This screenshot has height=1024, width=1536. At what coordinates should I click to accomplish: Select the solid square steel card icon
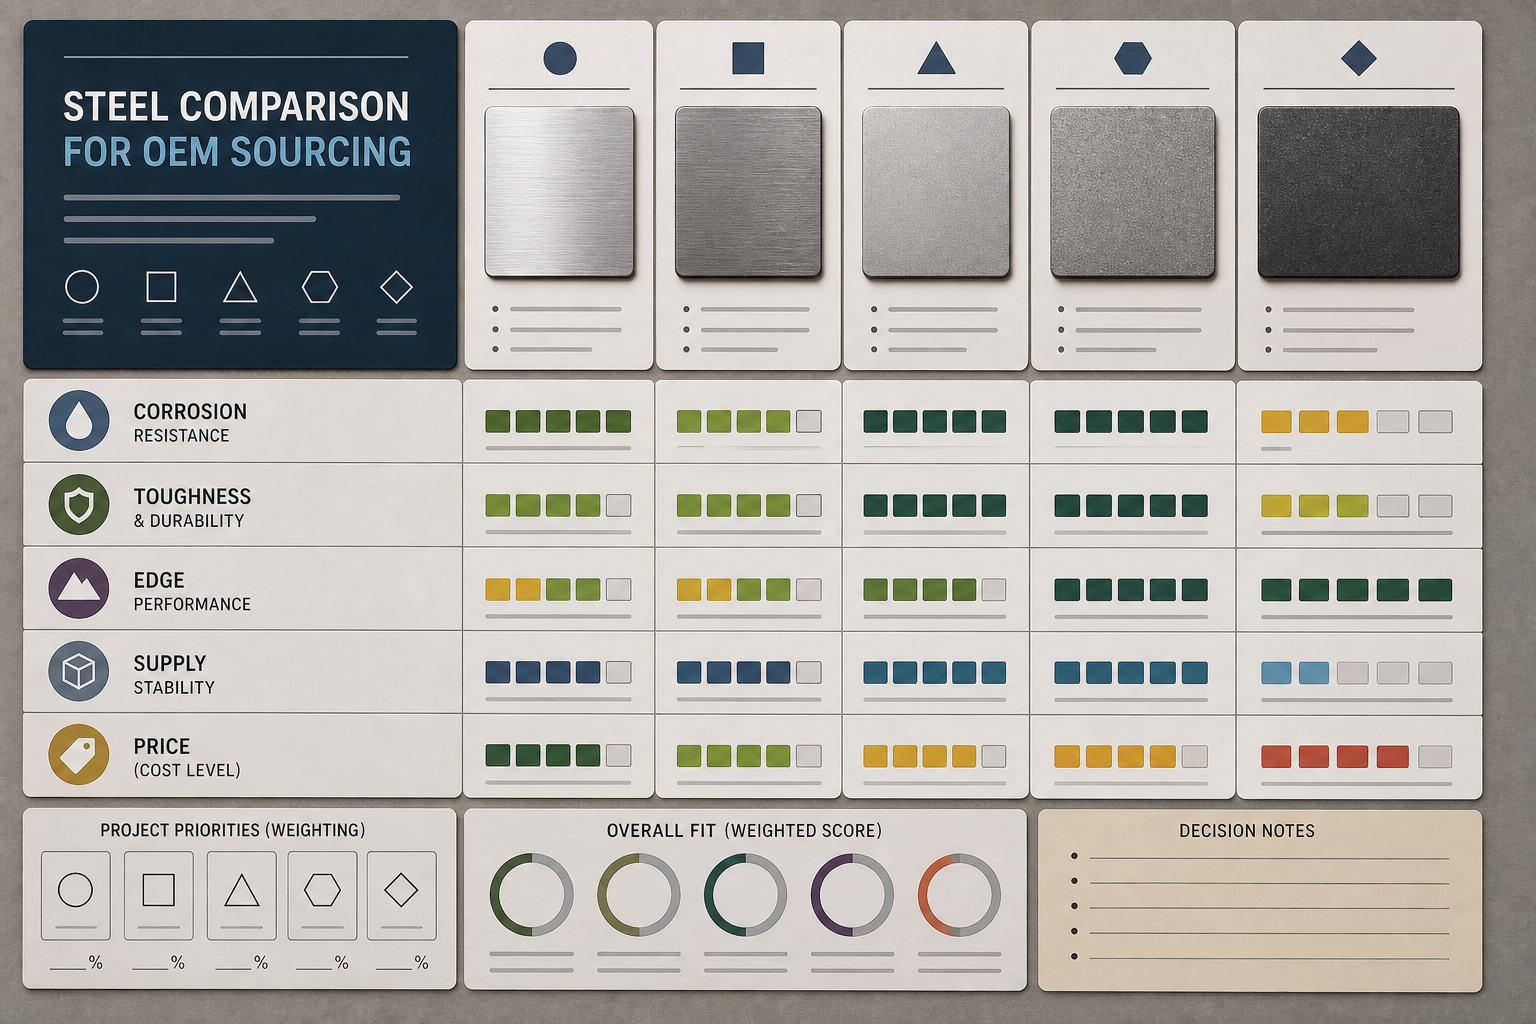tap(748, 58)
